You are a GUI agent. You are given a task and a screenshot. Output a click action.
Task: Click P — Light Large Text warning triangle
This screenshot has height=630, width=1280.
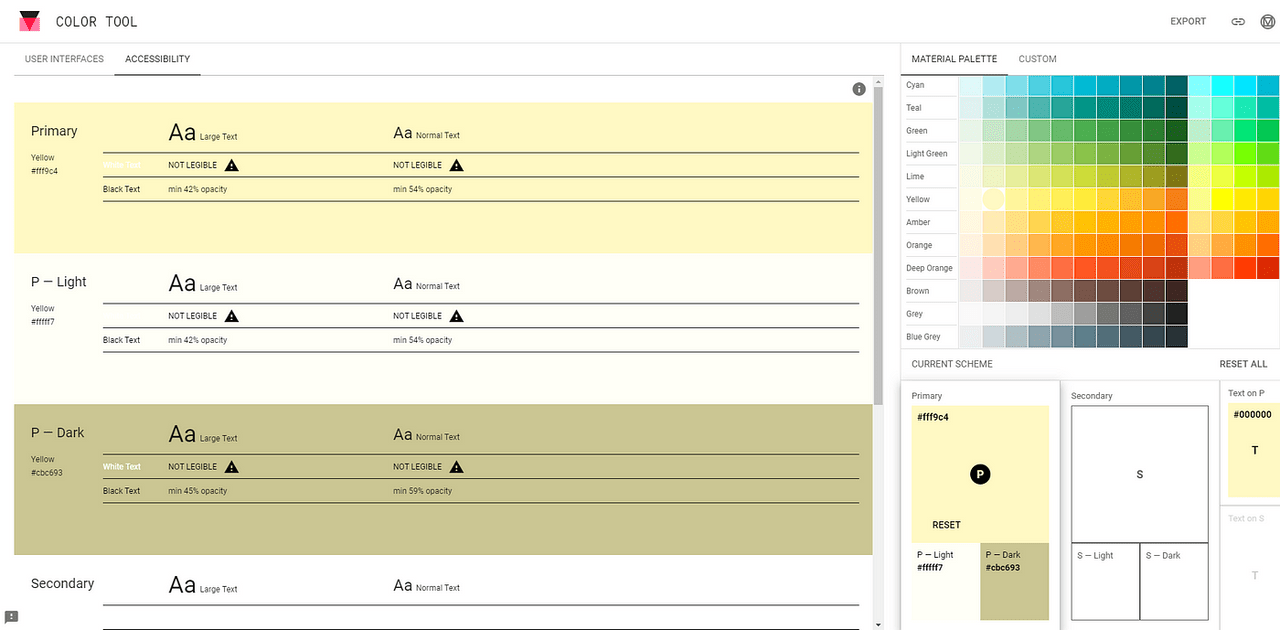click(231, 316)
